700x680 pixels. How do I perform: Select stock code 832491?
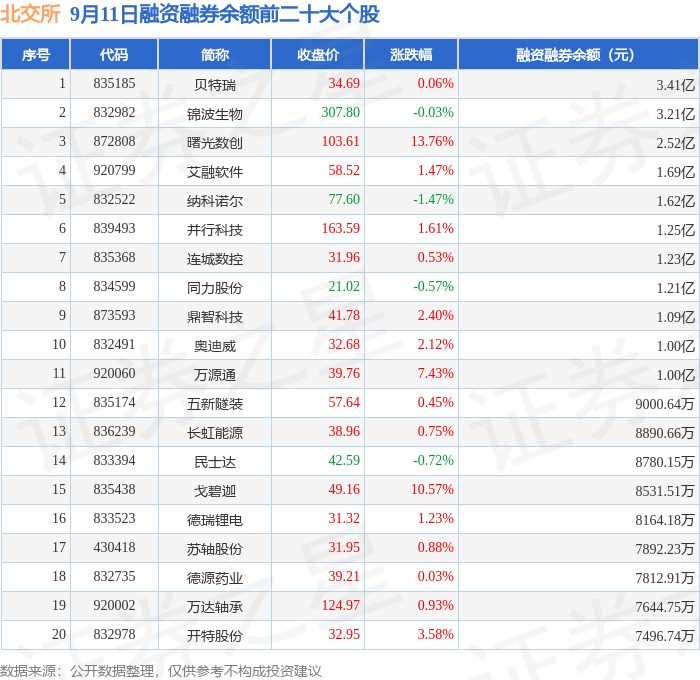(114, 344)
